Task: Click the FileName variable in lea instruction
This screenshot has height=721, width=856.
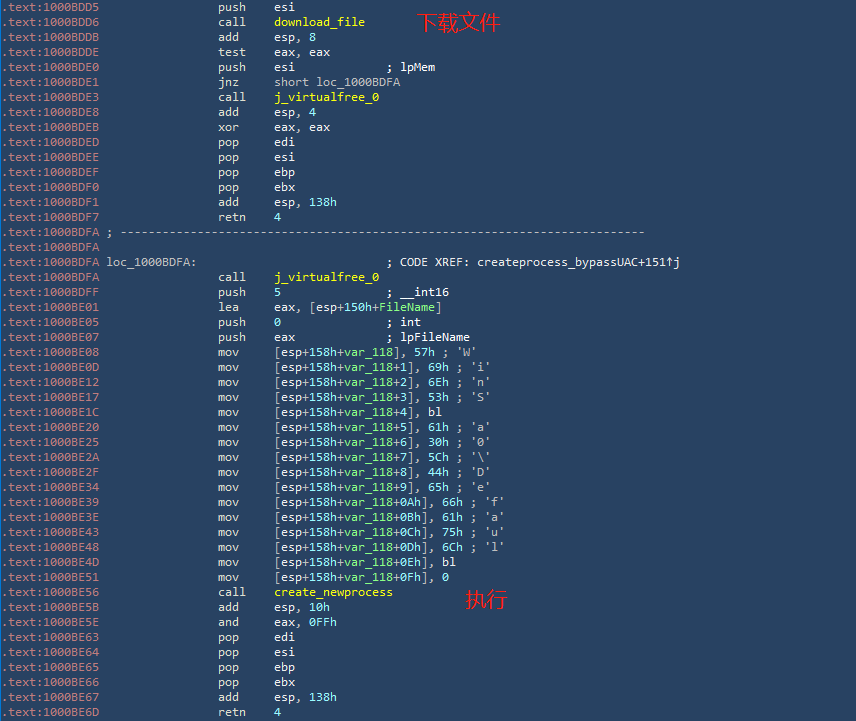Action: point(407,307)
